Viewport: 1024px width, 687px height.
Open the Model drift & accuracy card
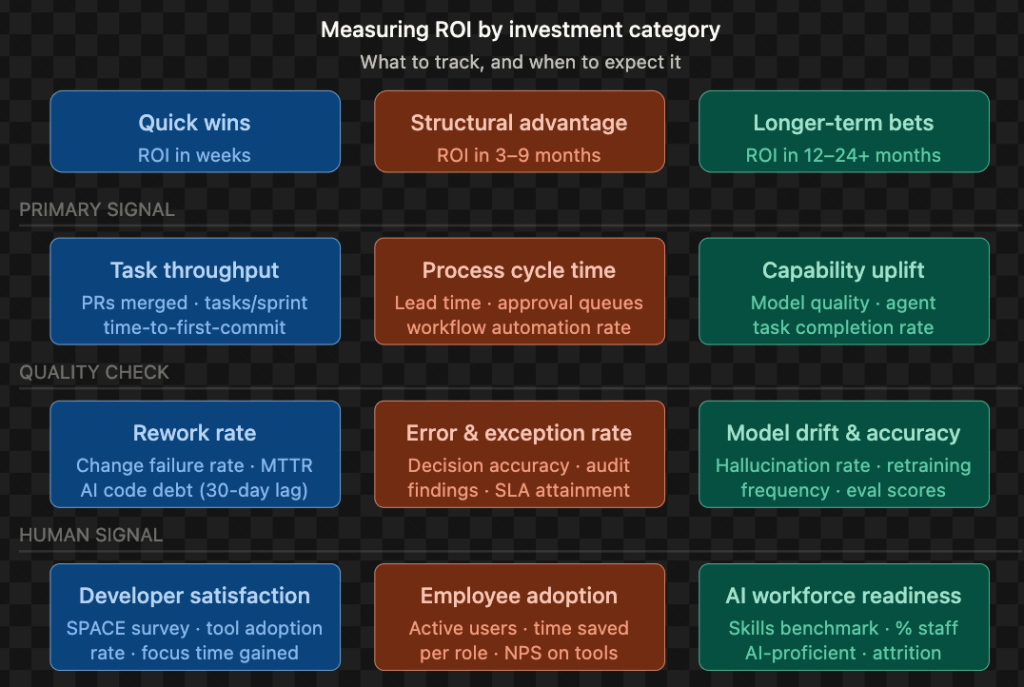[843, 454]
